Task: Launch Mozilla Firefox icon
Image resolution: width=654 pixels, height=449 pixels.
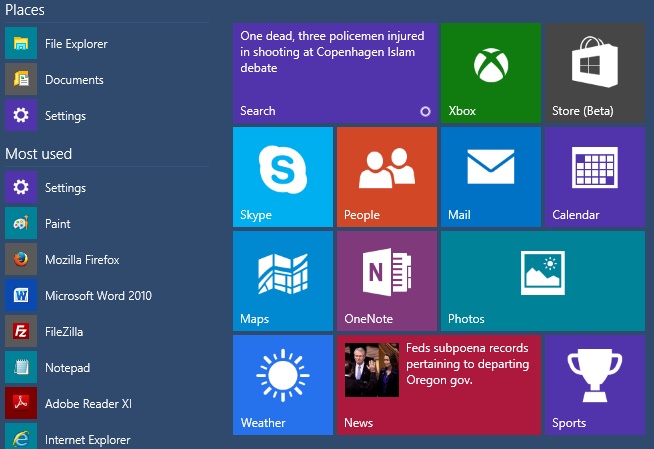Action: (x=21, y=259)
